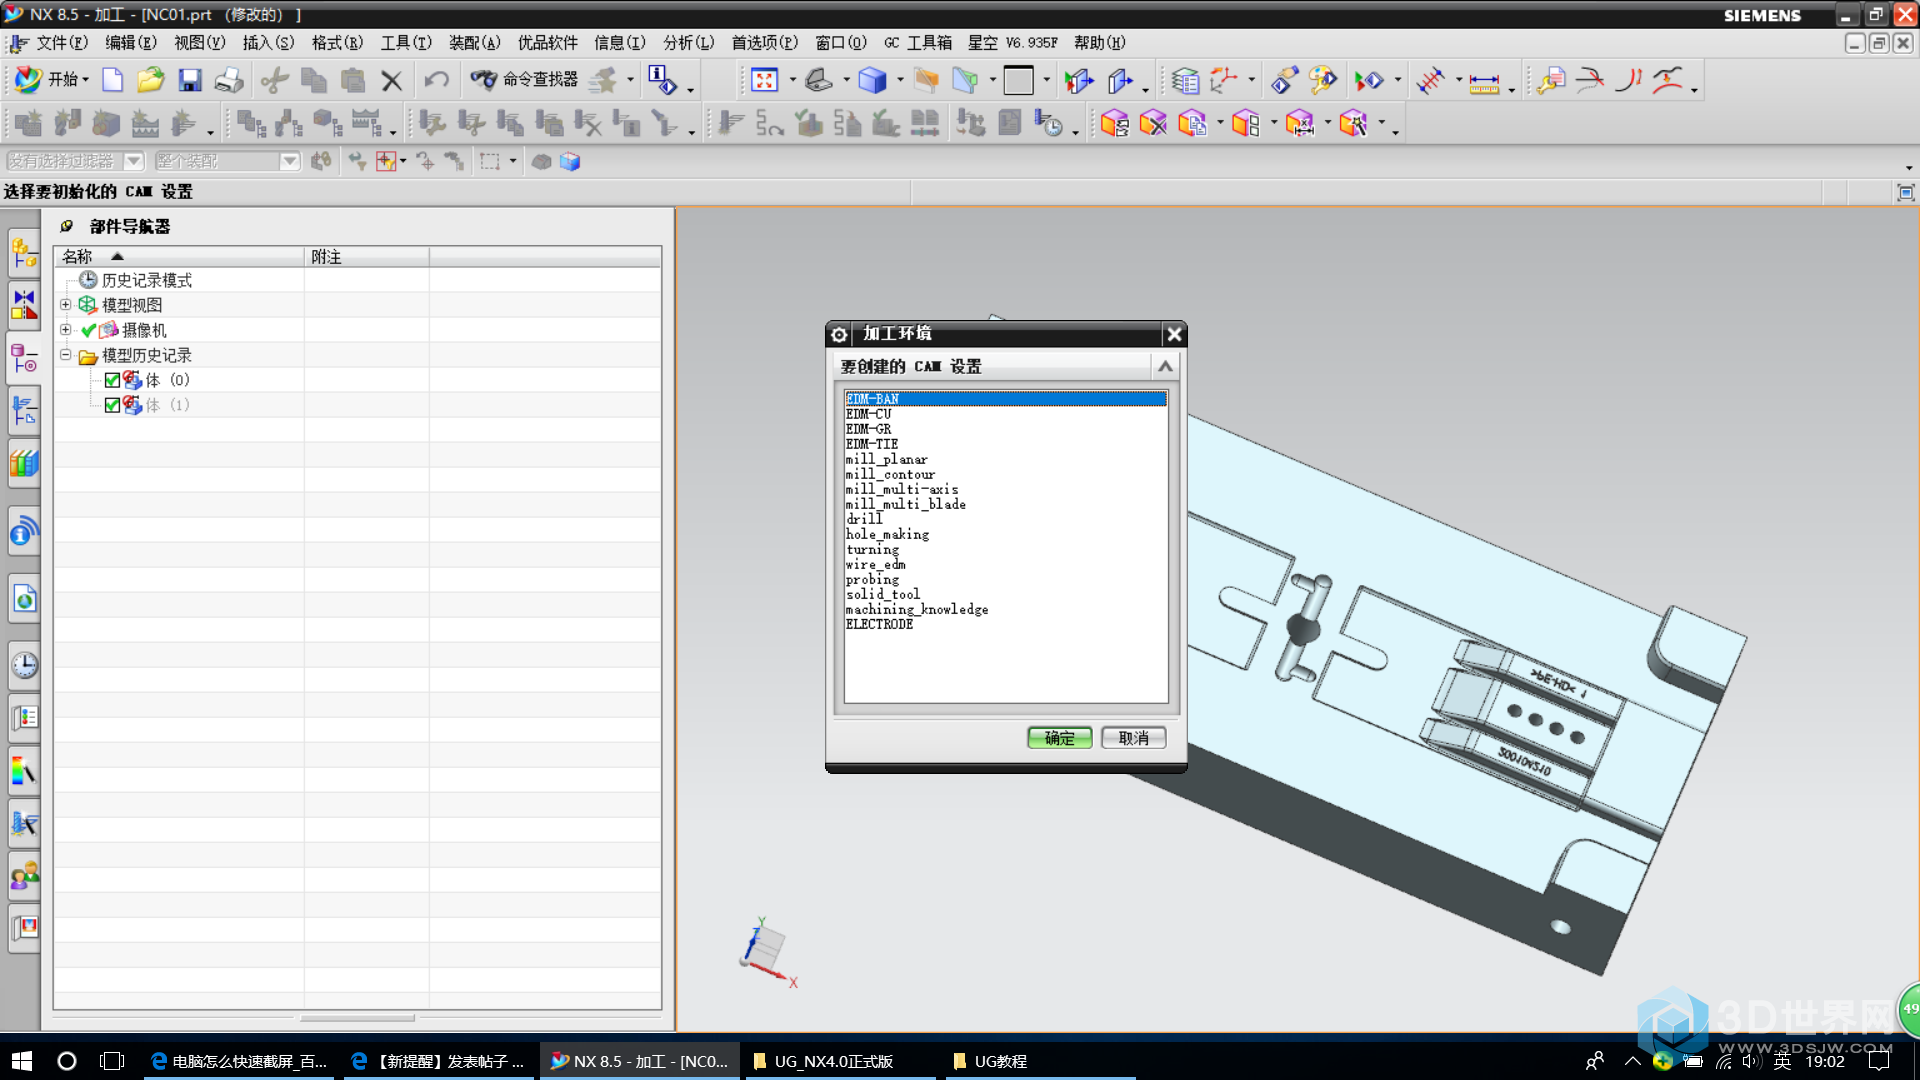Toggle checkbox for 体 (1)
This screenshot has height=1080, width=1920.
coord(112,405)
